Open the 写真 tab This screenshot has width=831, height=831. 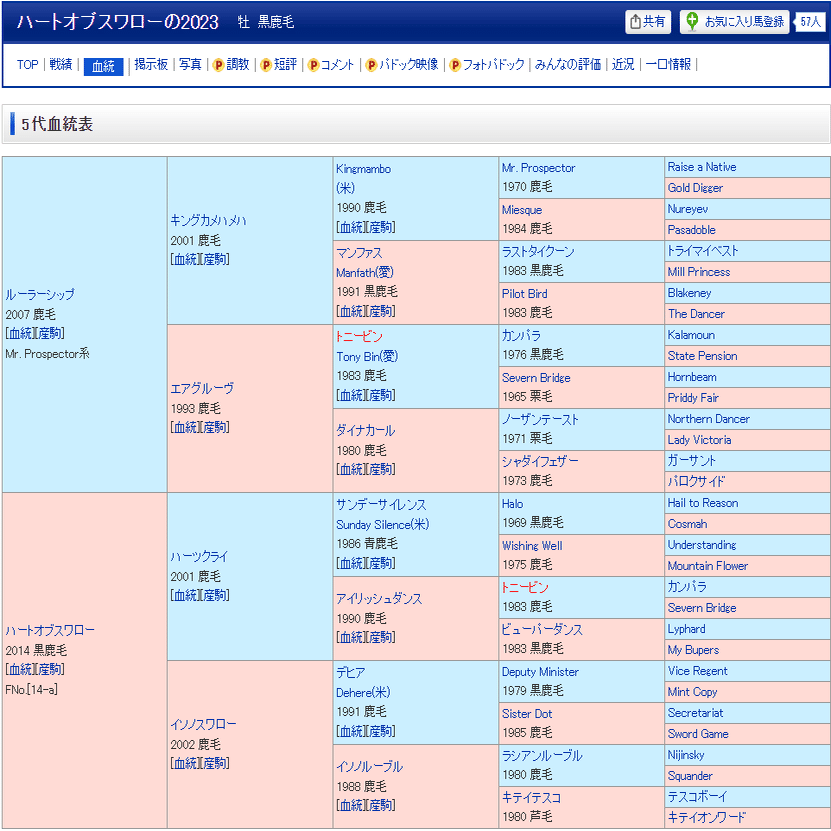click(x=190, y=65)
